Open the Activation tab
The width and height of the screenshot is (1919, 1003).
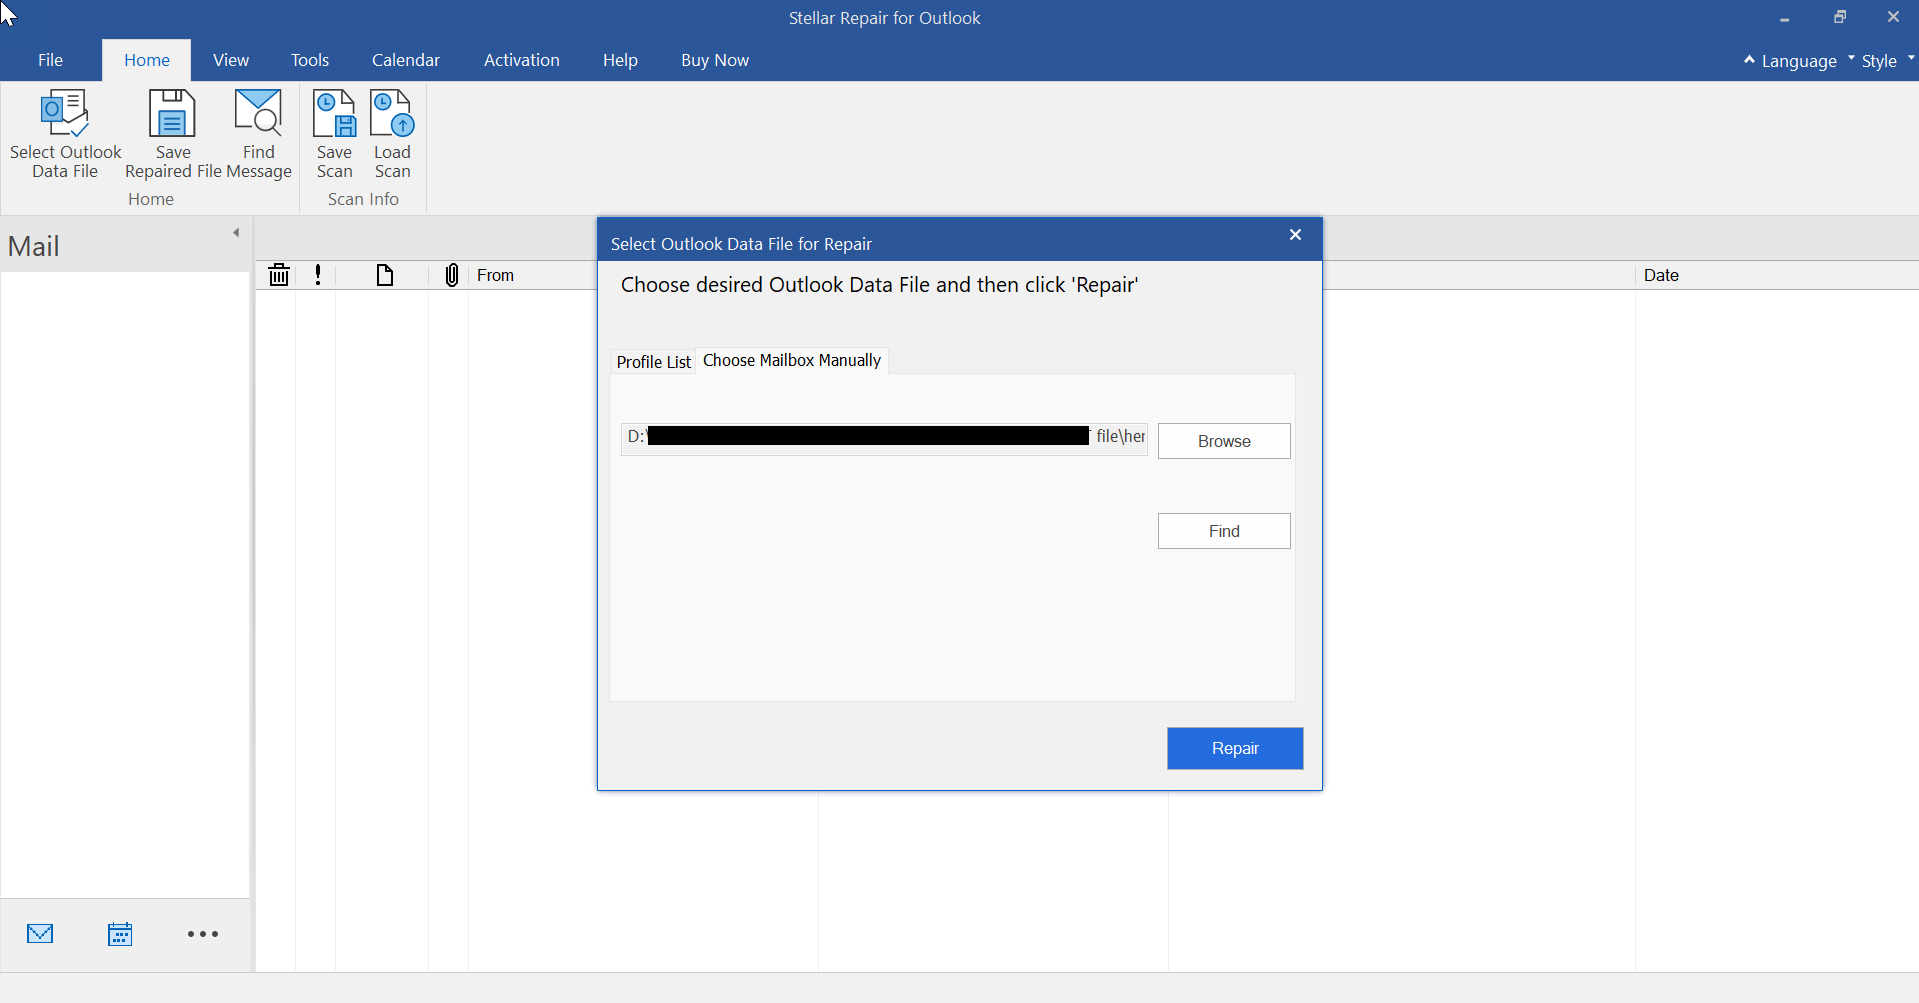pos(522,60)
